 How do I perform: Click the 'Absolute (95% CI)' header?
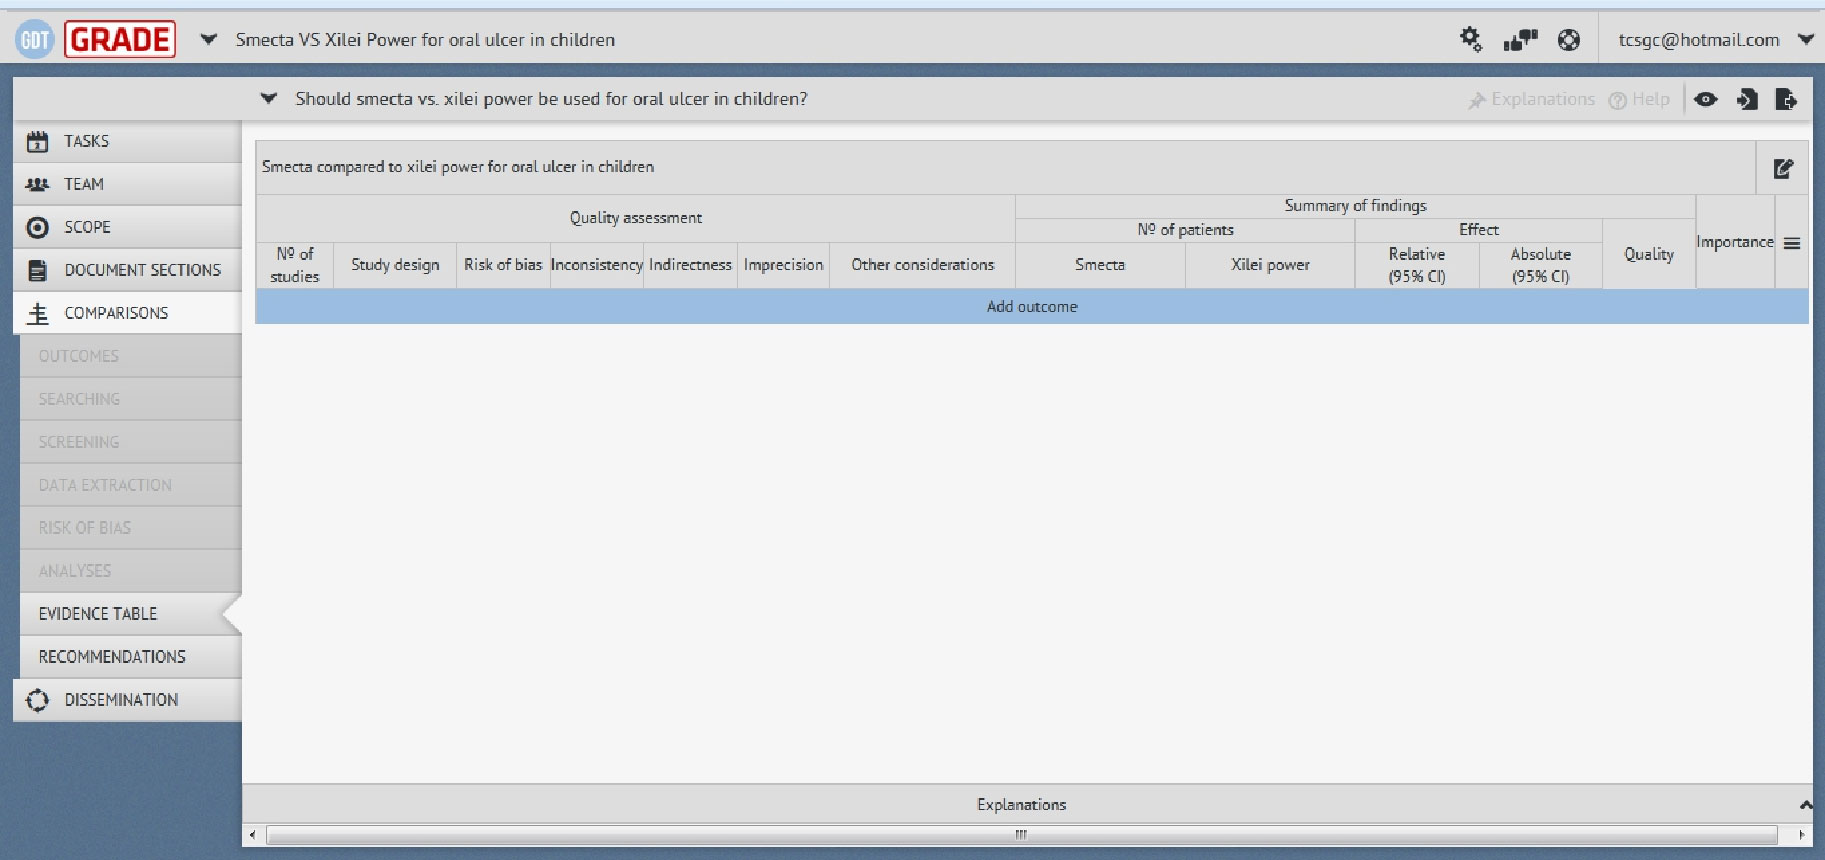click(x=1540, y=265)
